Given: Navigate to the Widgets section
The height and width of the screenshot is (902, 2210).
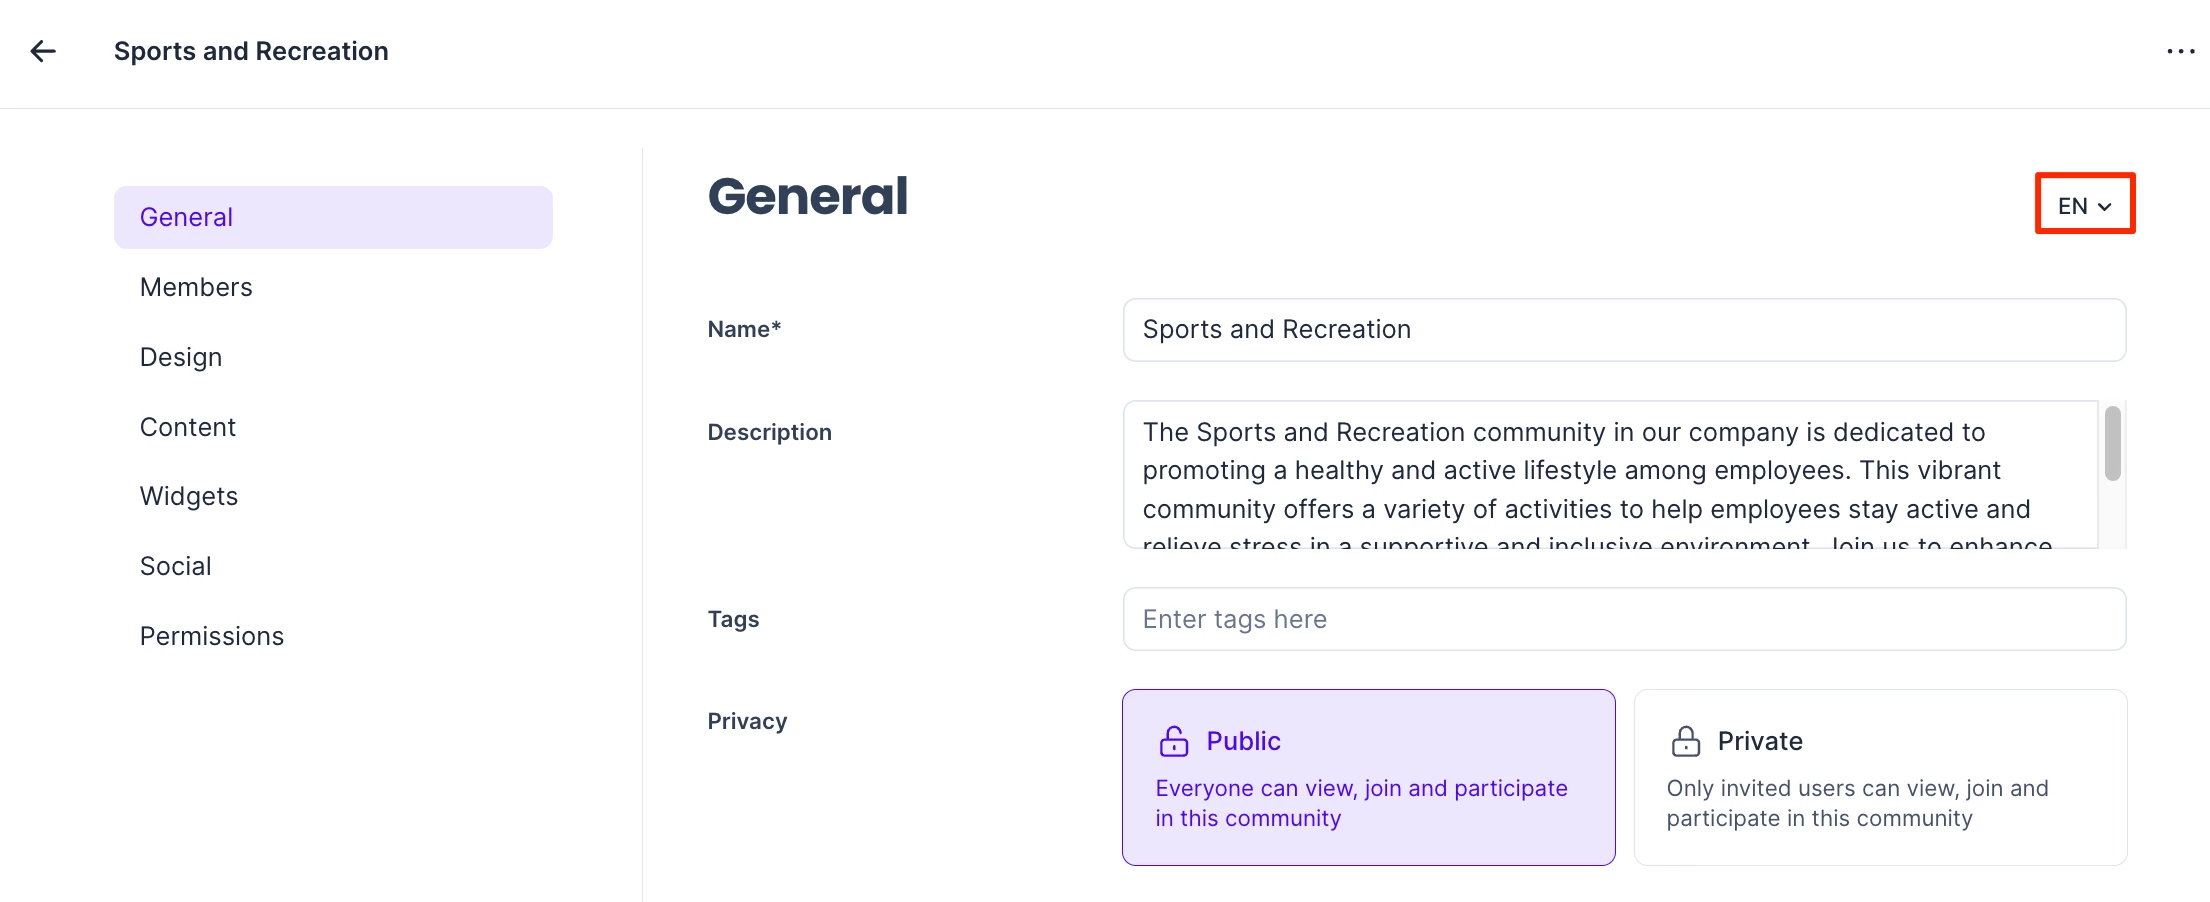Looking at the screenshot, I should pos(189,496).
